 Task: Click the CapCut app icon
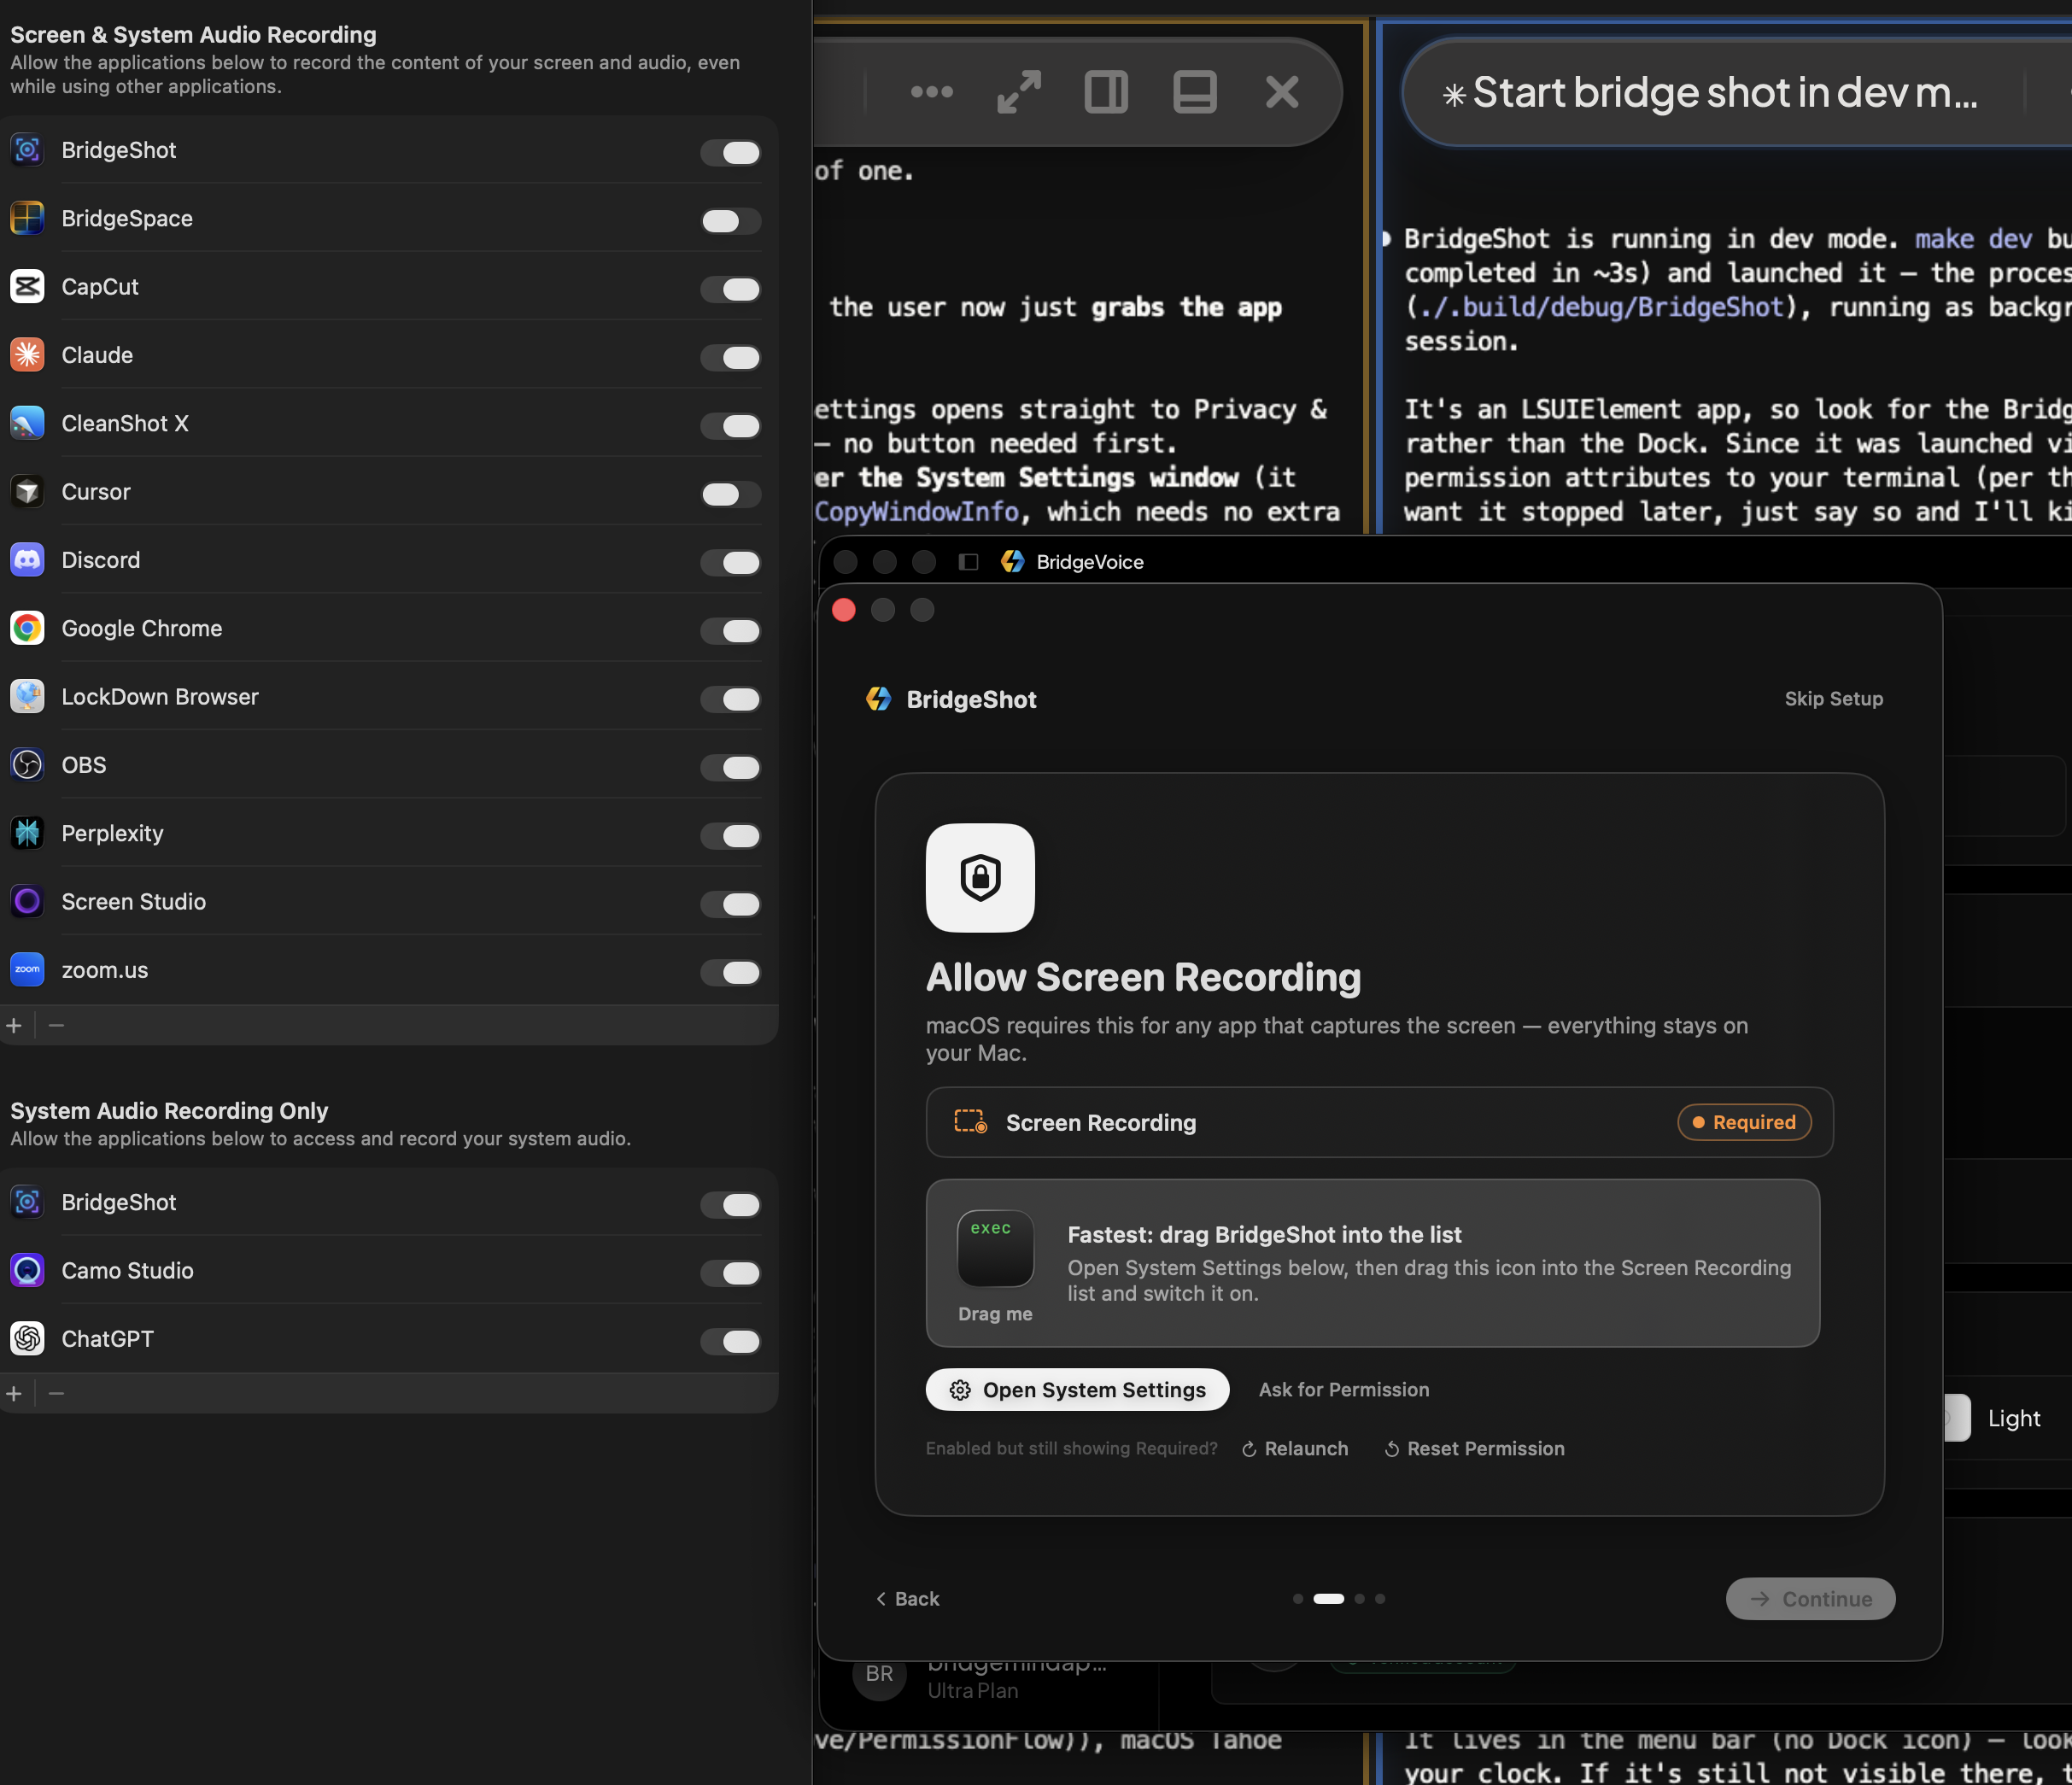[x=27, y=287]
